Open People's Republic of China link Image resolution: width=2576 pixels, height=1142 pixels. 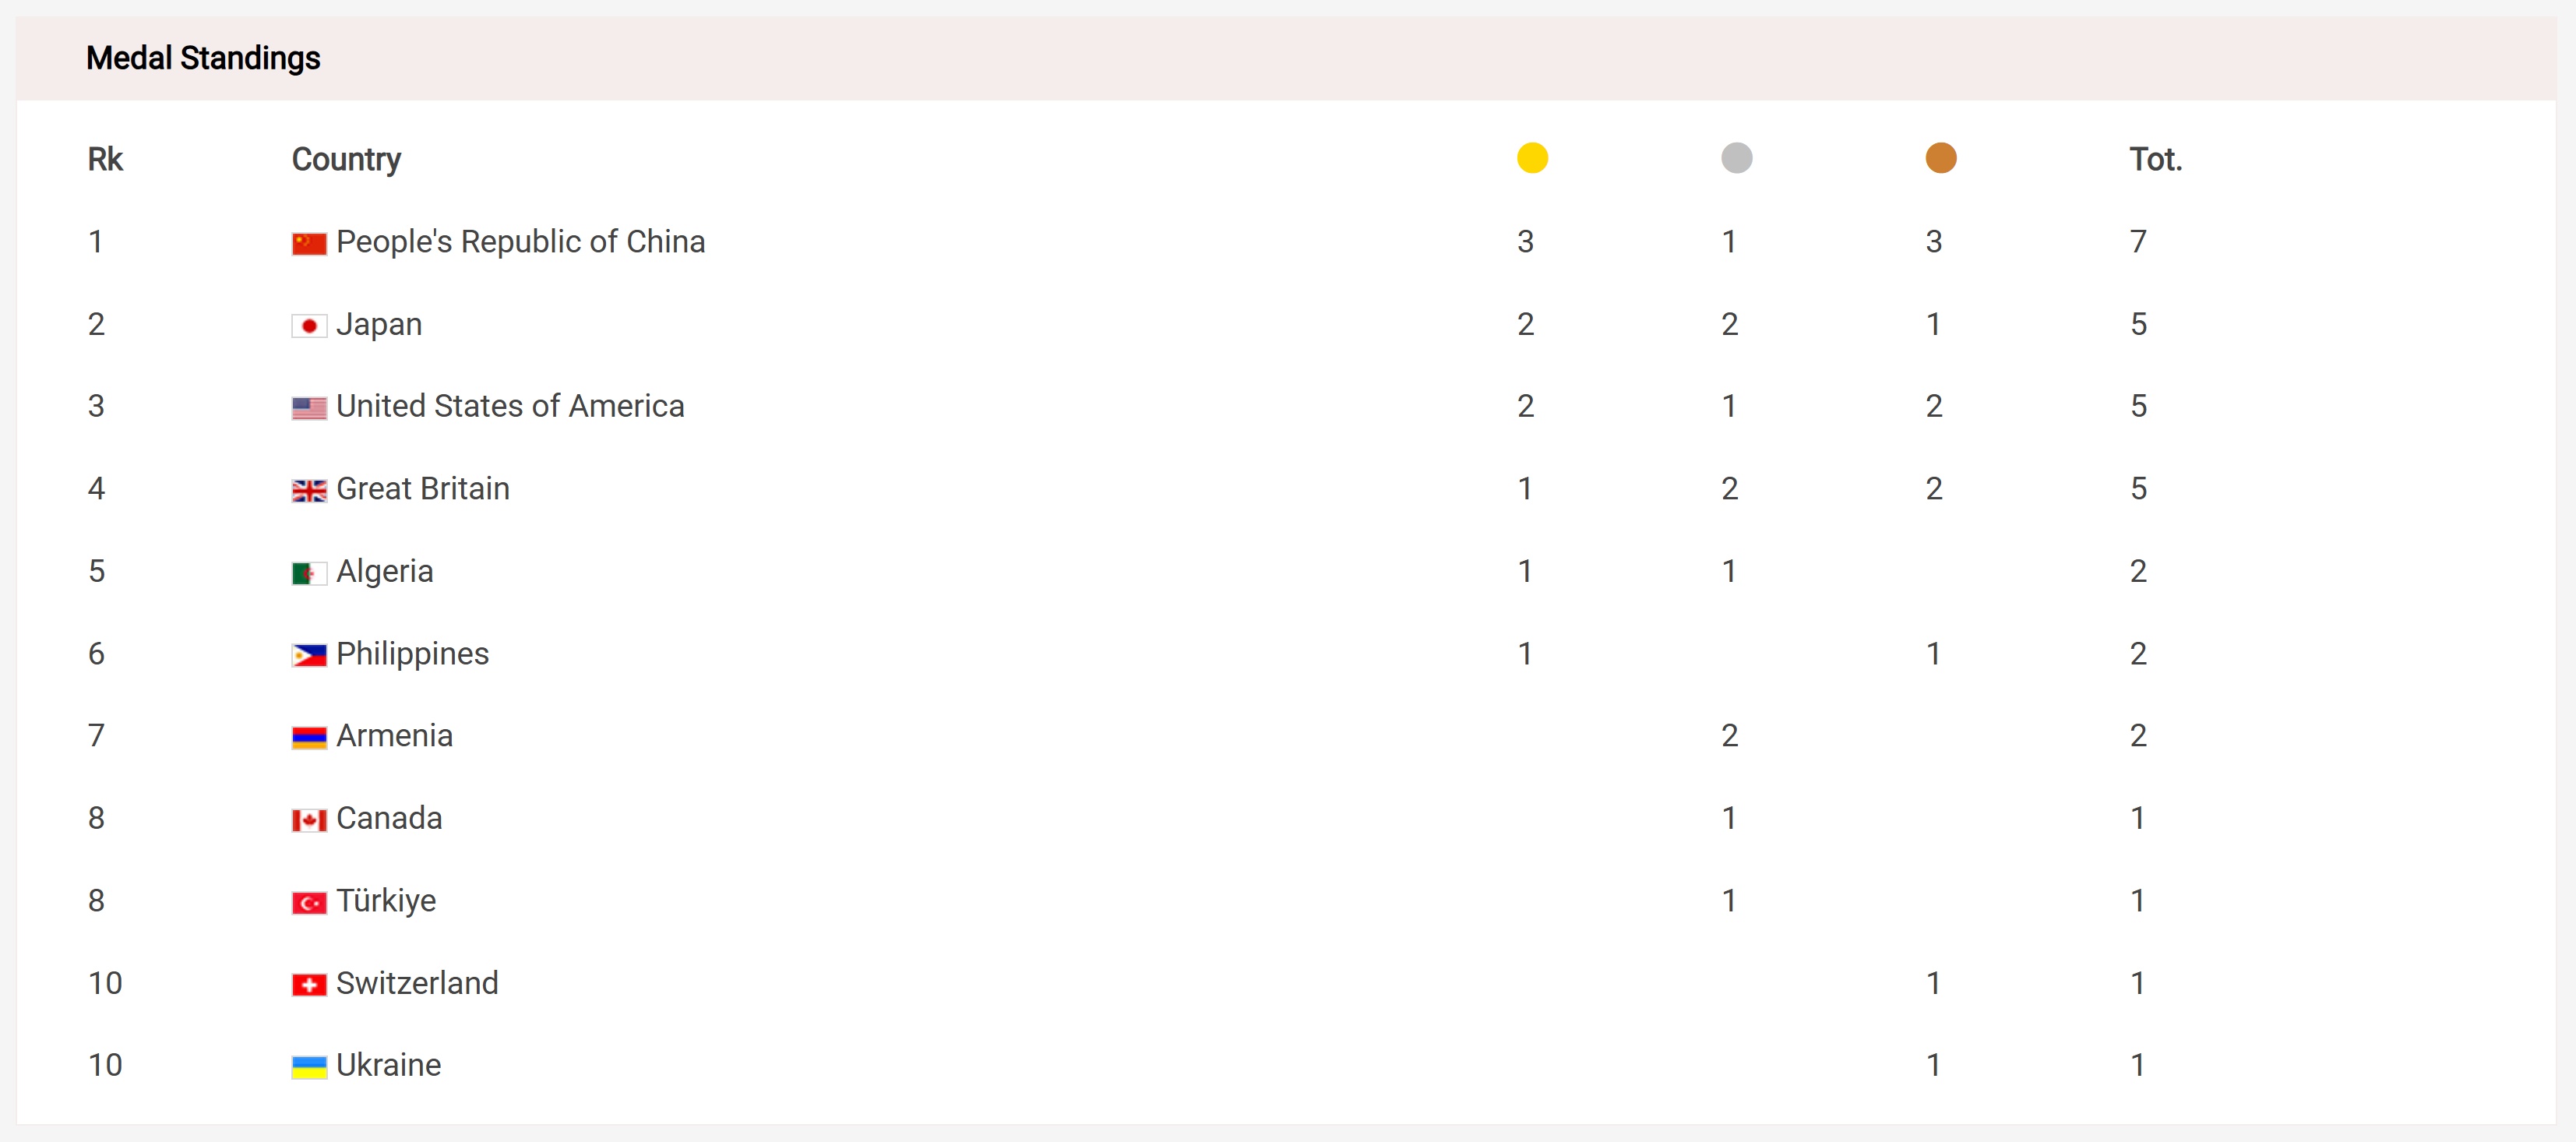[520, 242]
